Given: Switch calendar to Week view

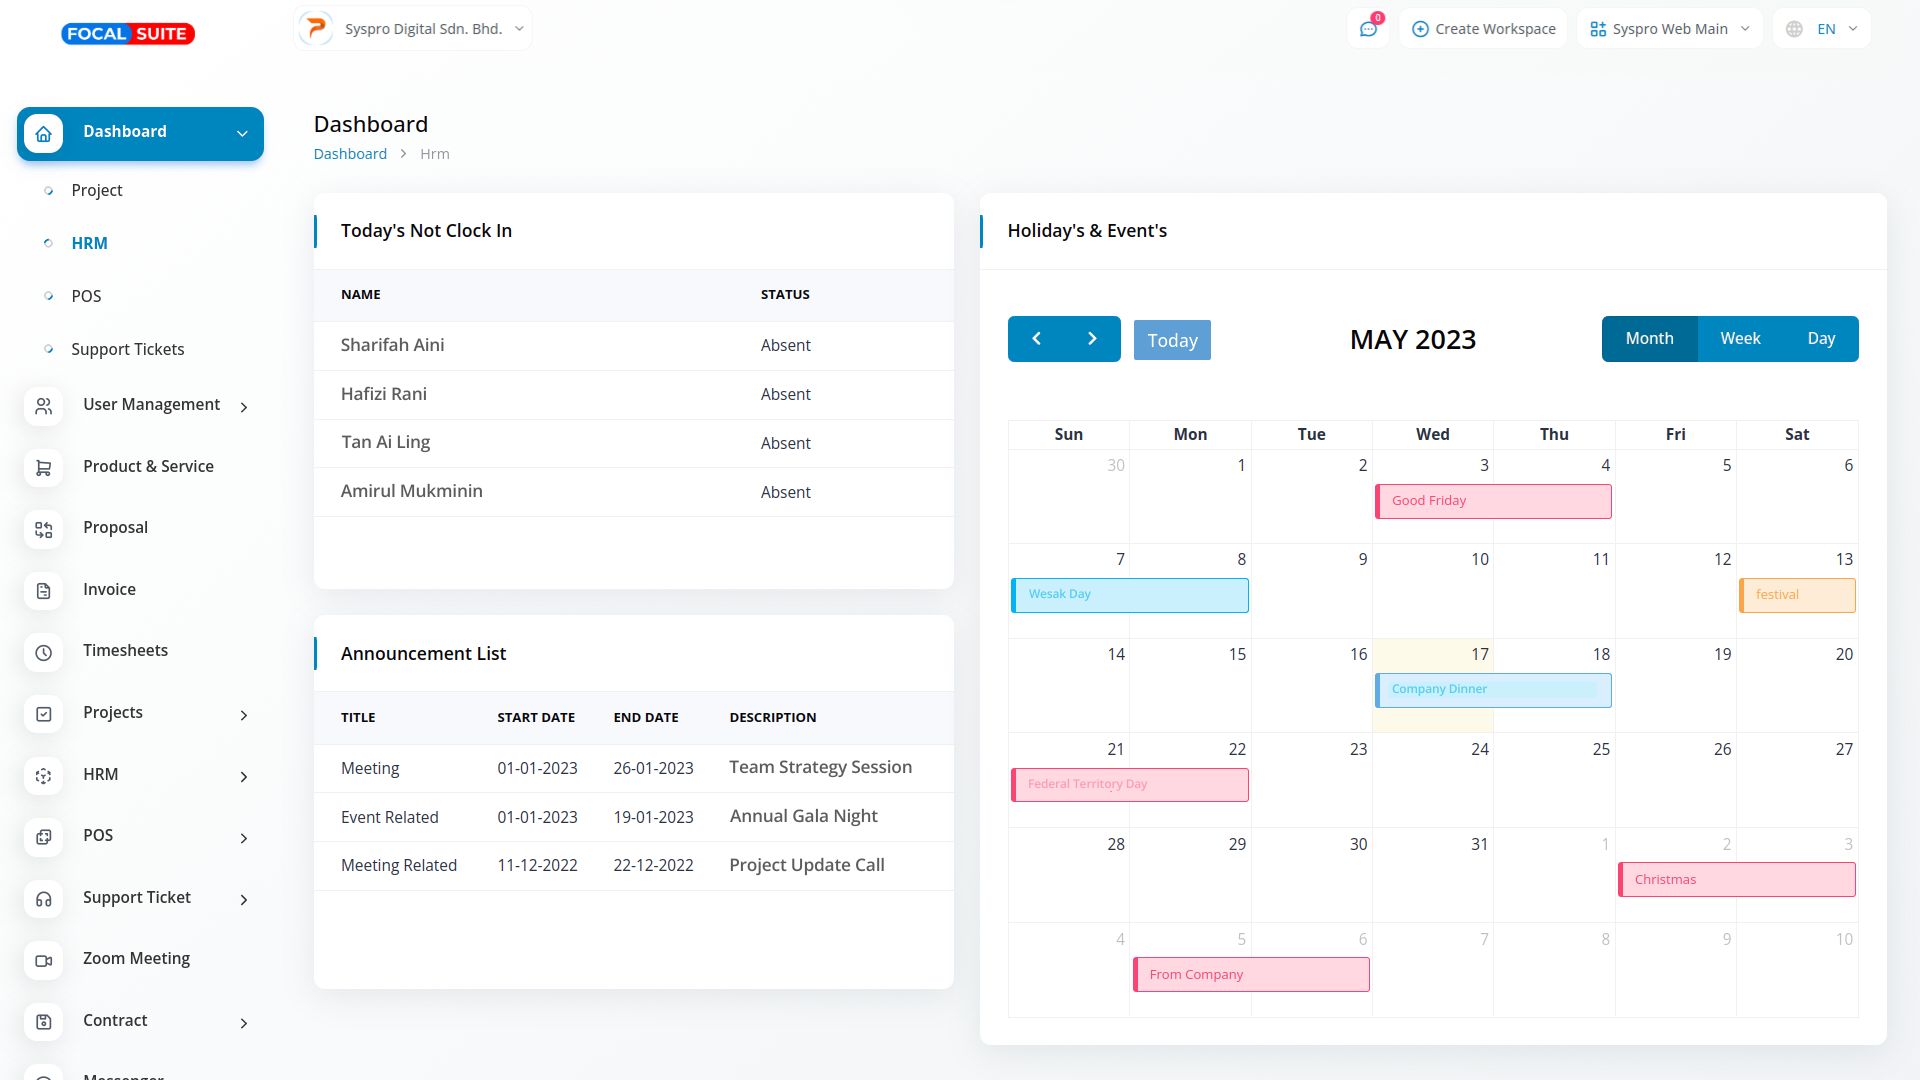Looking at the screenshot, I should click(x=1740, y=339).
